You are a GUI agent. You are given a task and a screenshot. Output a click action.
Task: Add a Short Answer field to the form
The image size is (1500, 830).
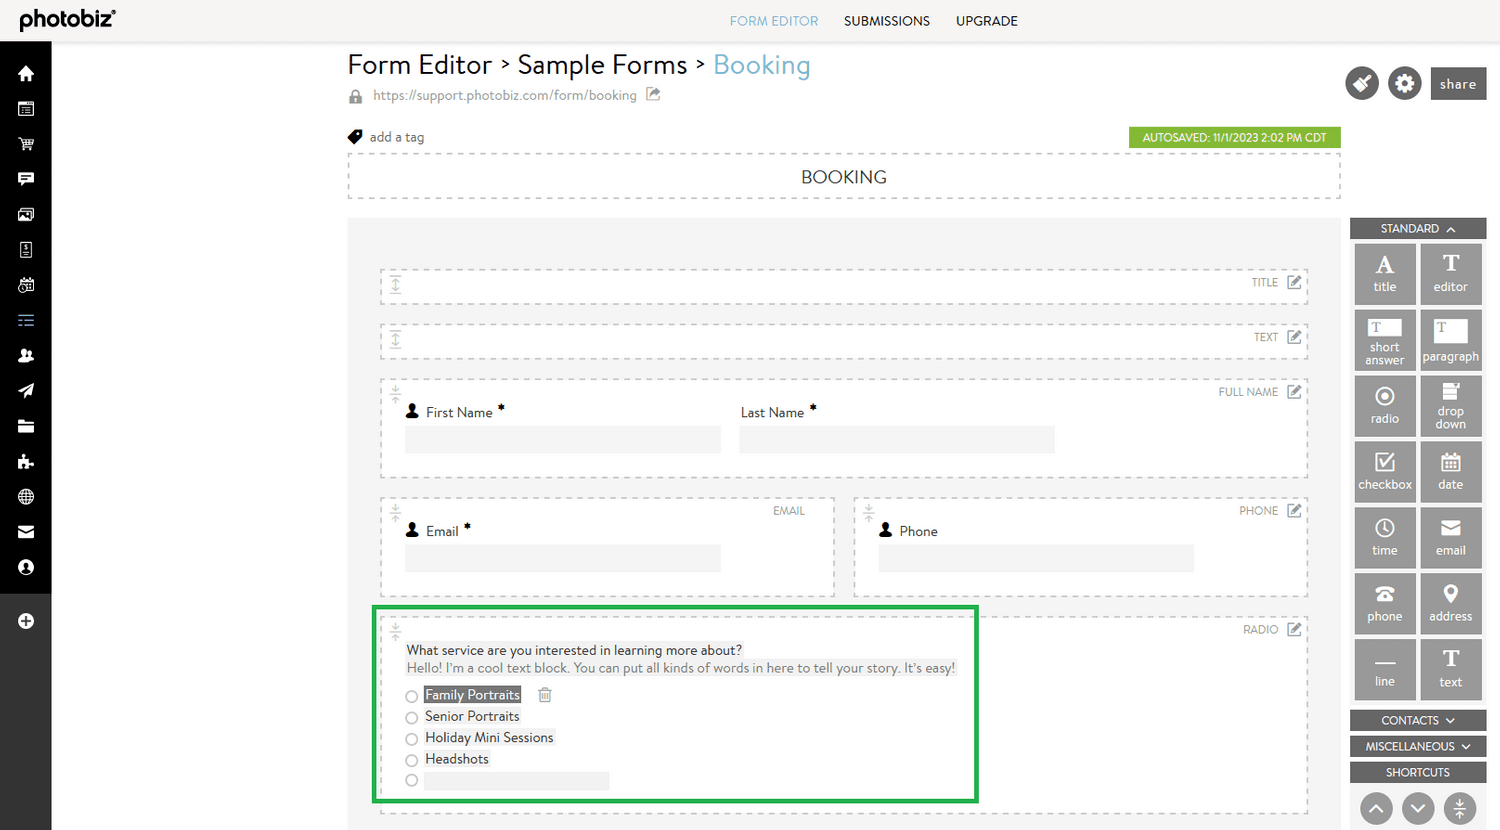1385,339
